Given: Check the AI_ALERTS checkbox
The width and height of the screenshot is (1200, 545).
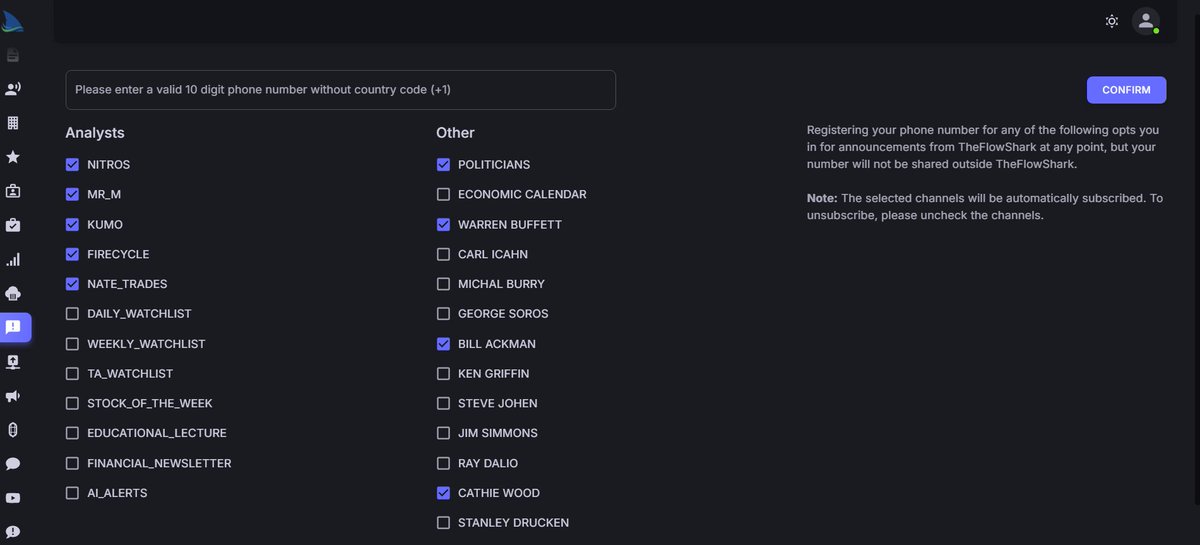Looking at the screenshot, I should click(72, 493).
